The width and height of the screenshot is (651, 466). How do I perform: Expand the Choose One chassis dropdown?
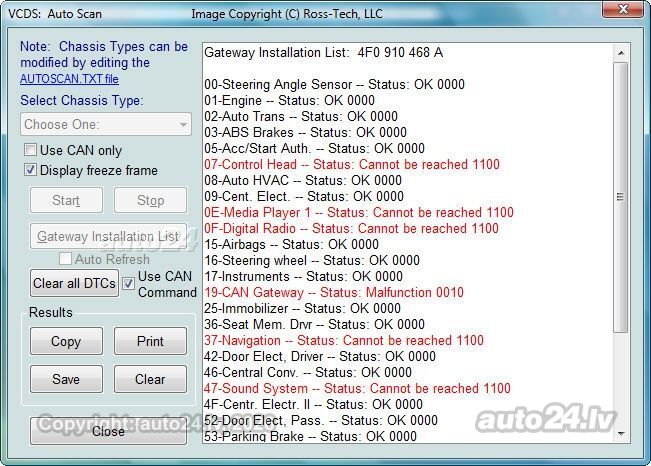(x=106, y=124)
